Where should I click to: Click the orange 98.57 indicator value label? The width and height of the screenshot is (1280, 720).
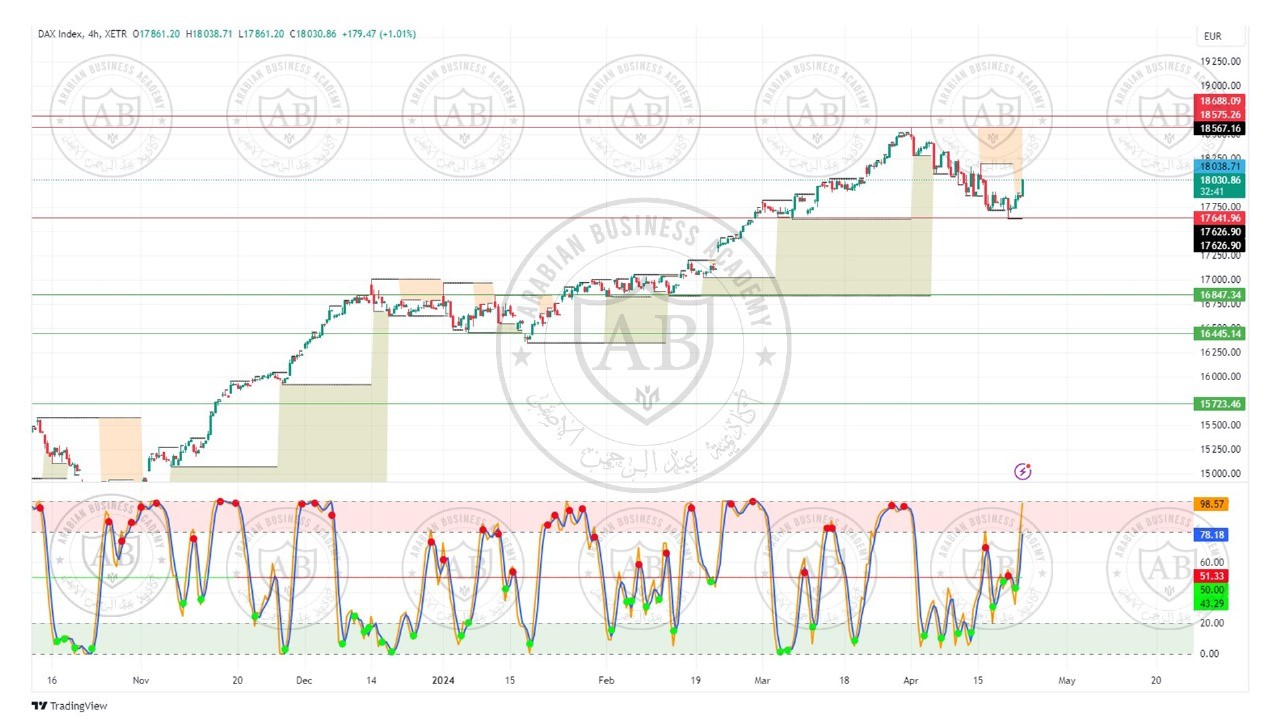point(1212,504)
